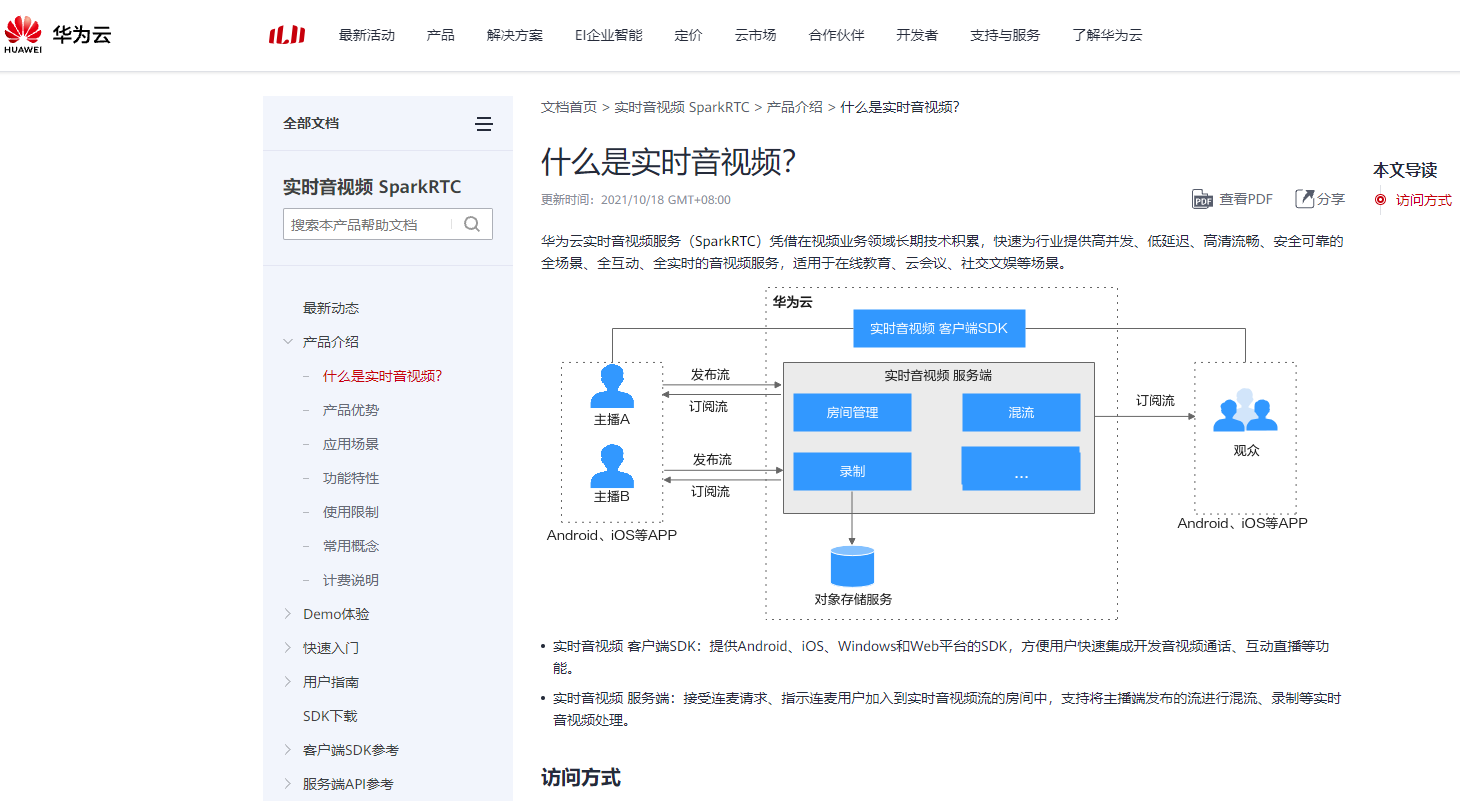Viewport: 1460px width, 801px height.
Task: Open the 产品 nav menu
Action: pyautogui.click(x=441, y=35)
